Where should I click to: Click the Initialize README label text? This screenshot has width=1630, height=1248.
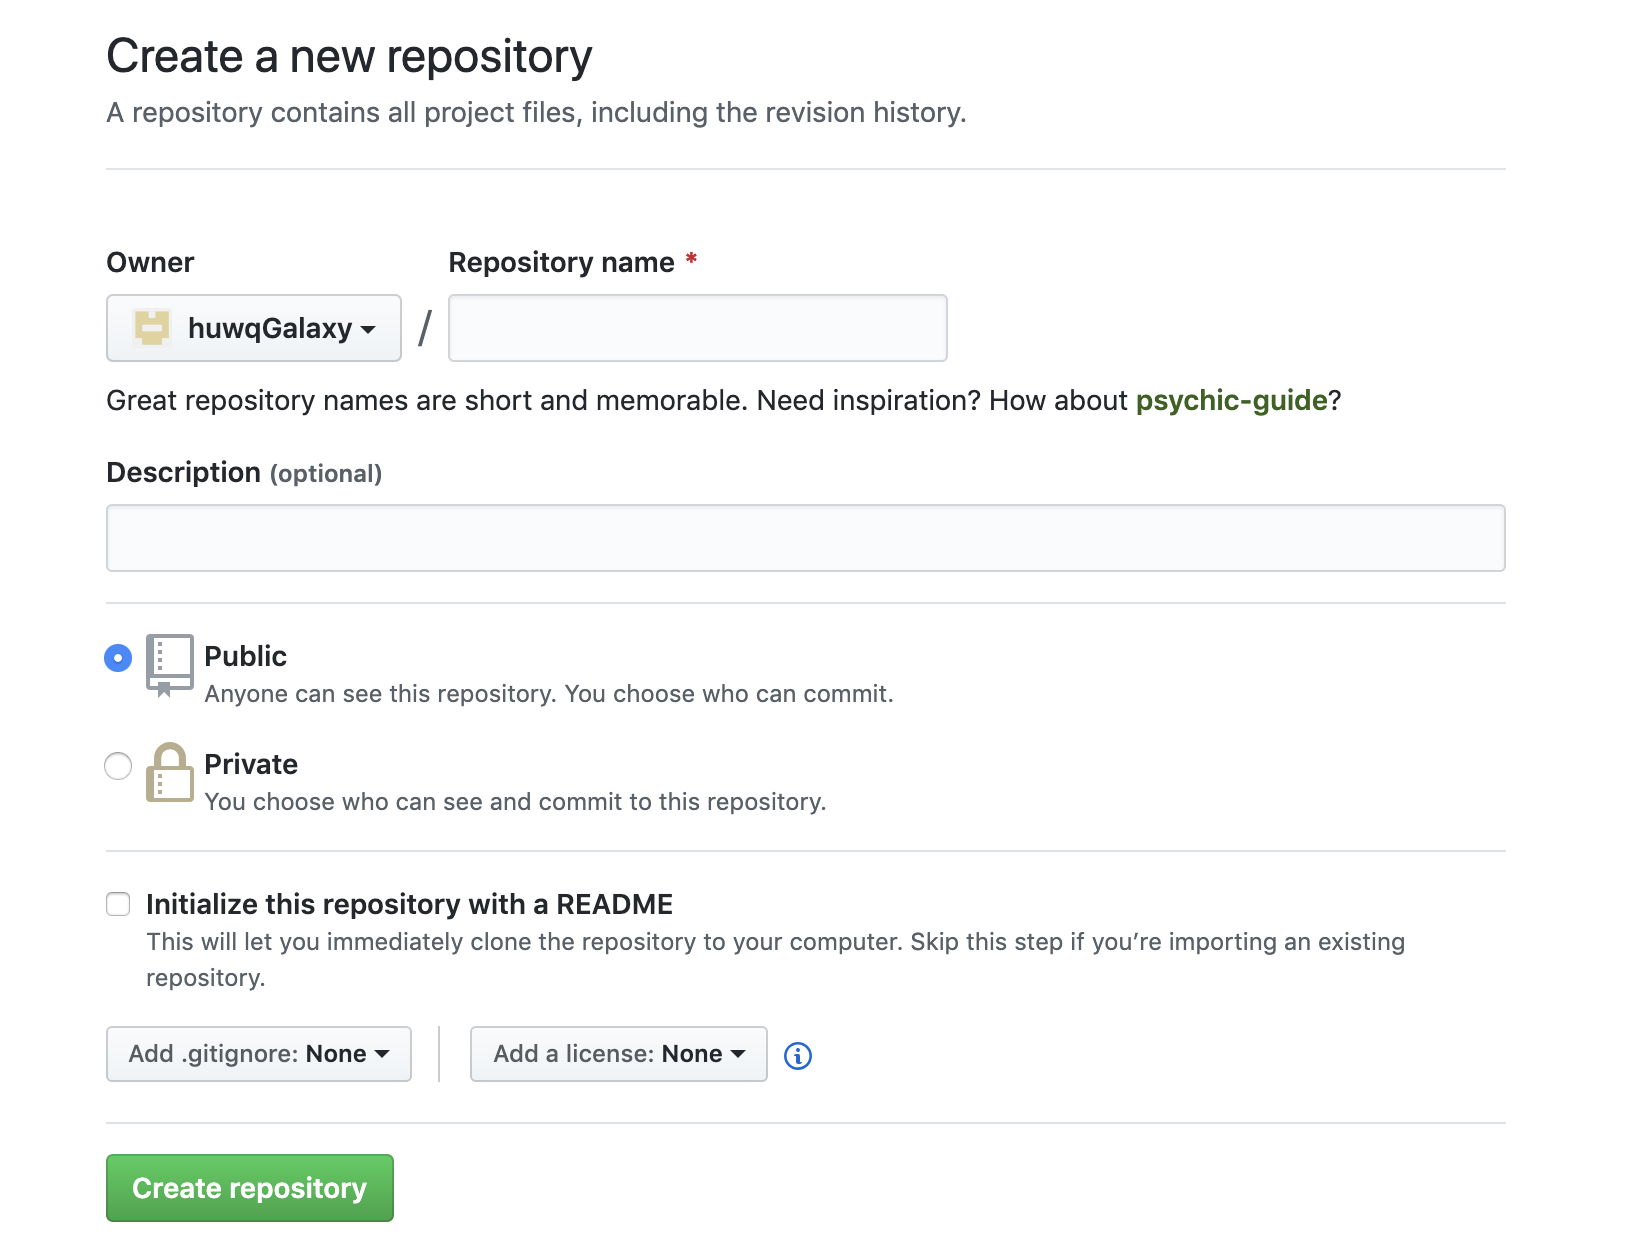click(x=409, y=904)
